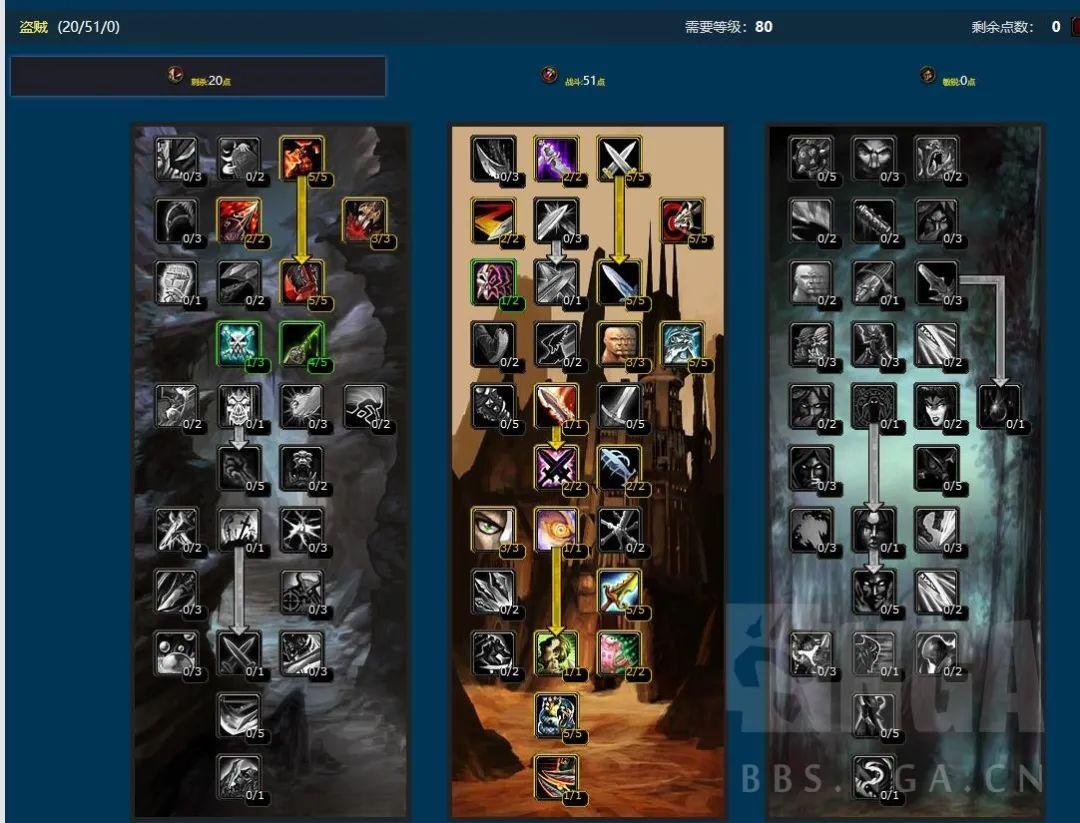
Task: Click Master of Deception (0/3) in Subtlety
Action: click(873, 158)
